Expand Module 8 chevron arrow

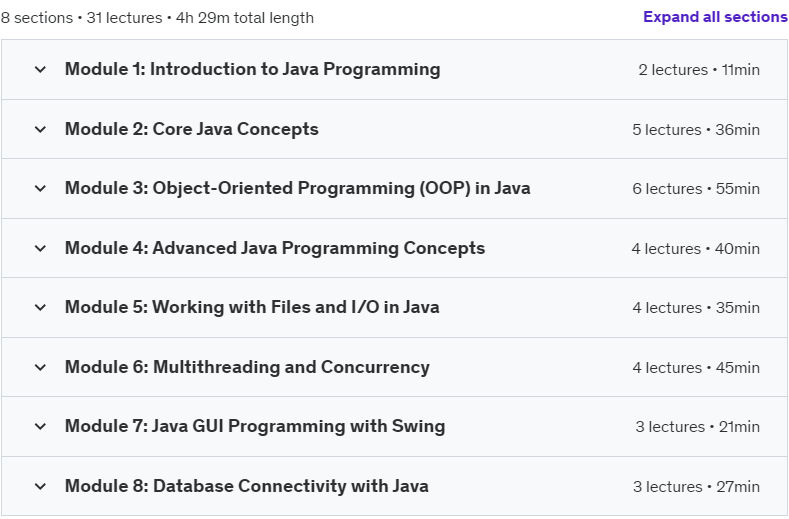coord(40,486)
